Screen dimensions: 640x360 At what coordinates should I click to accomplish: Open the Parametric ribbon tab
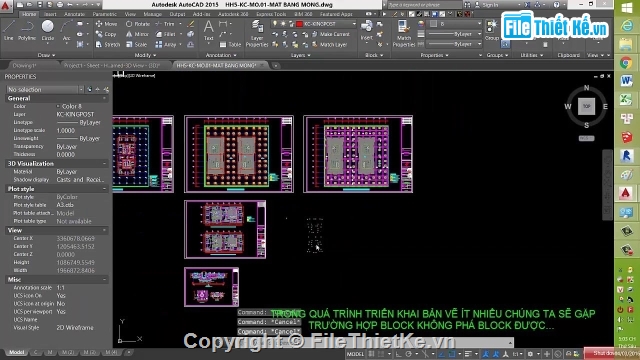tap(105, 14)
